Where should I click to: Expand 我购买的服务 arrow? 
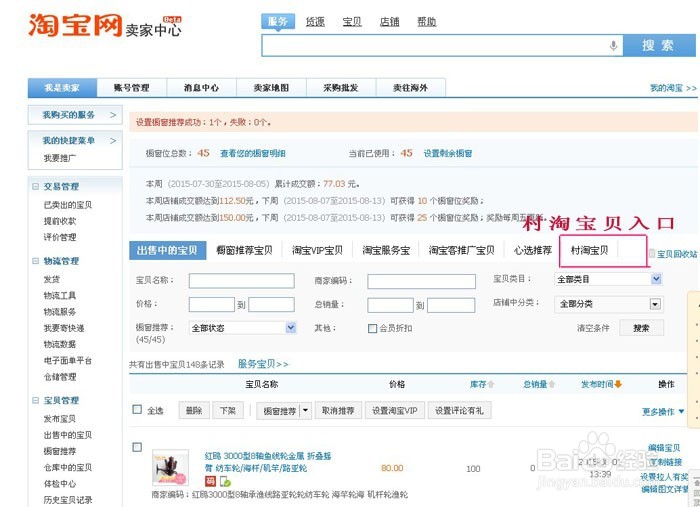[113, 115]
